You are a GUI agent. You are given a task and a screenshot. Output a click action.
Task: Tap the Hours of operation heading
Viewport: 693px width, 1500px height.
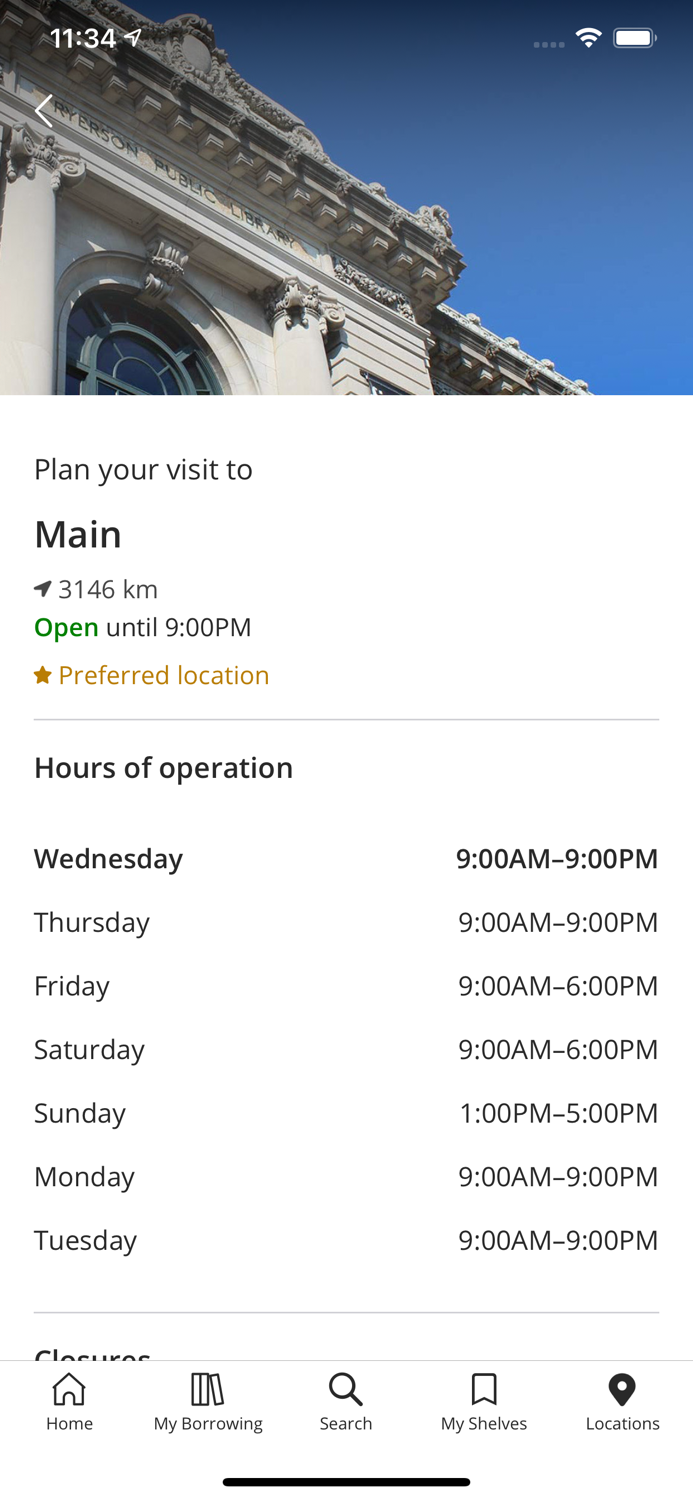[164, 768]
